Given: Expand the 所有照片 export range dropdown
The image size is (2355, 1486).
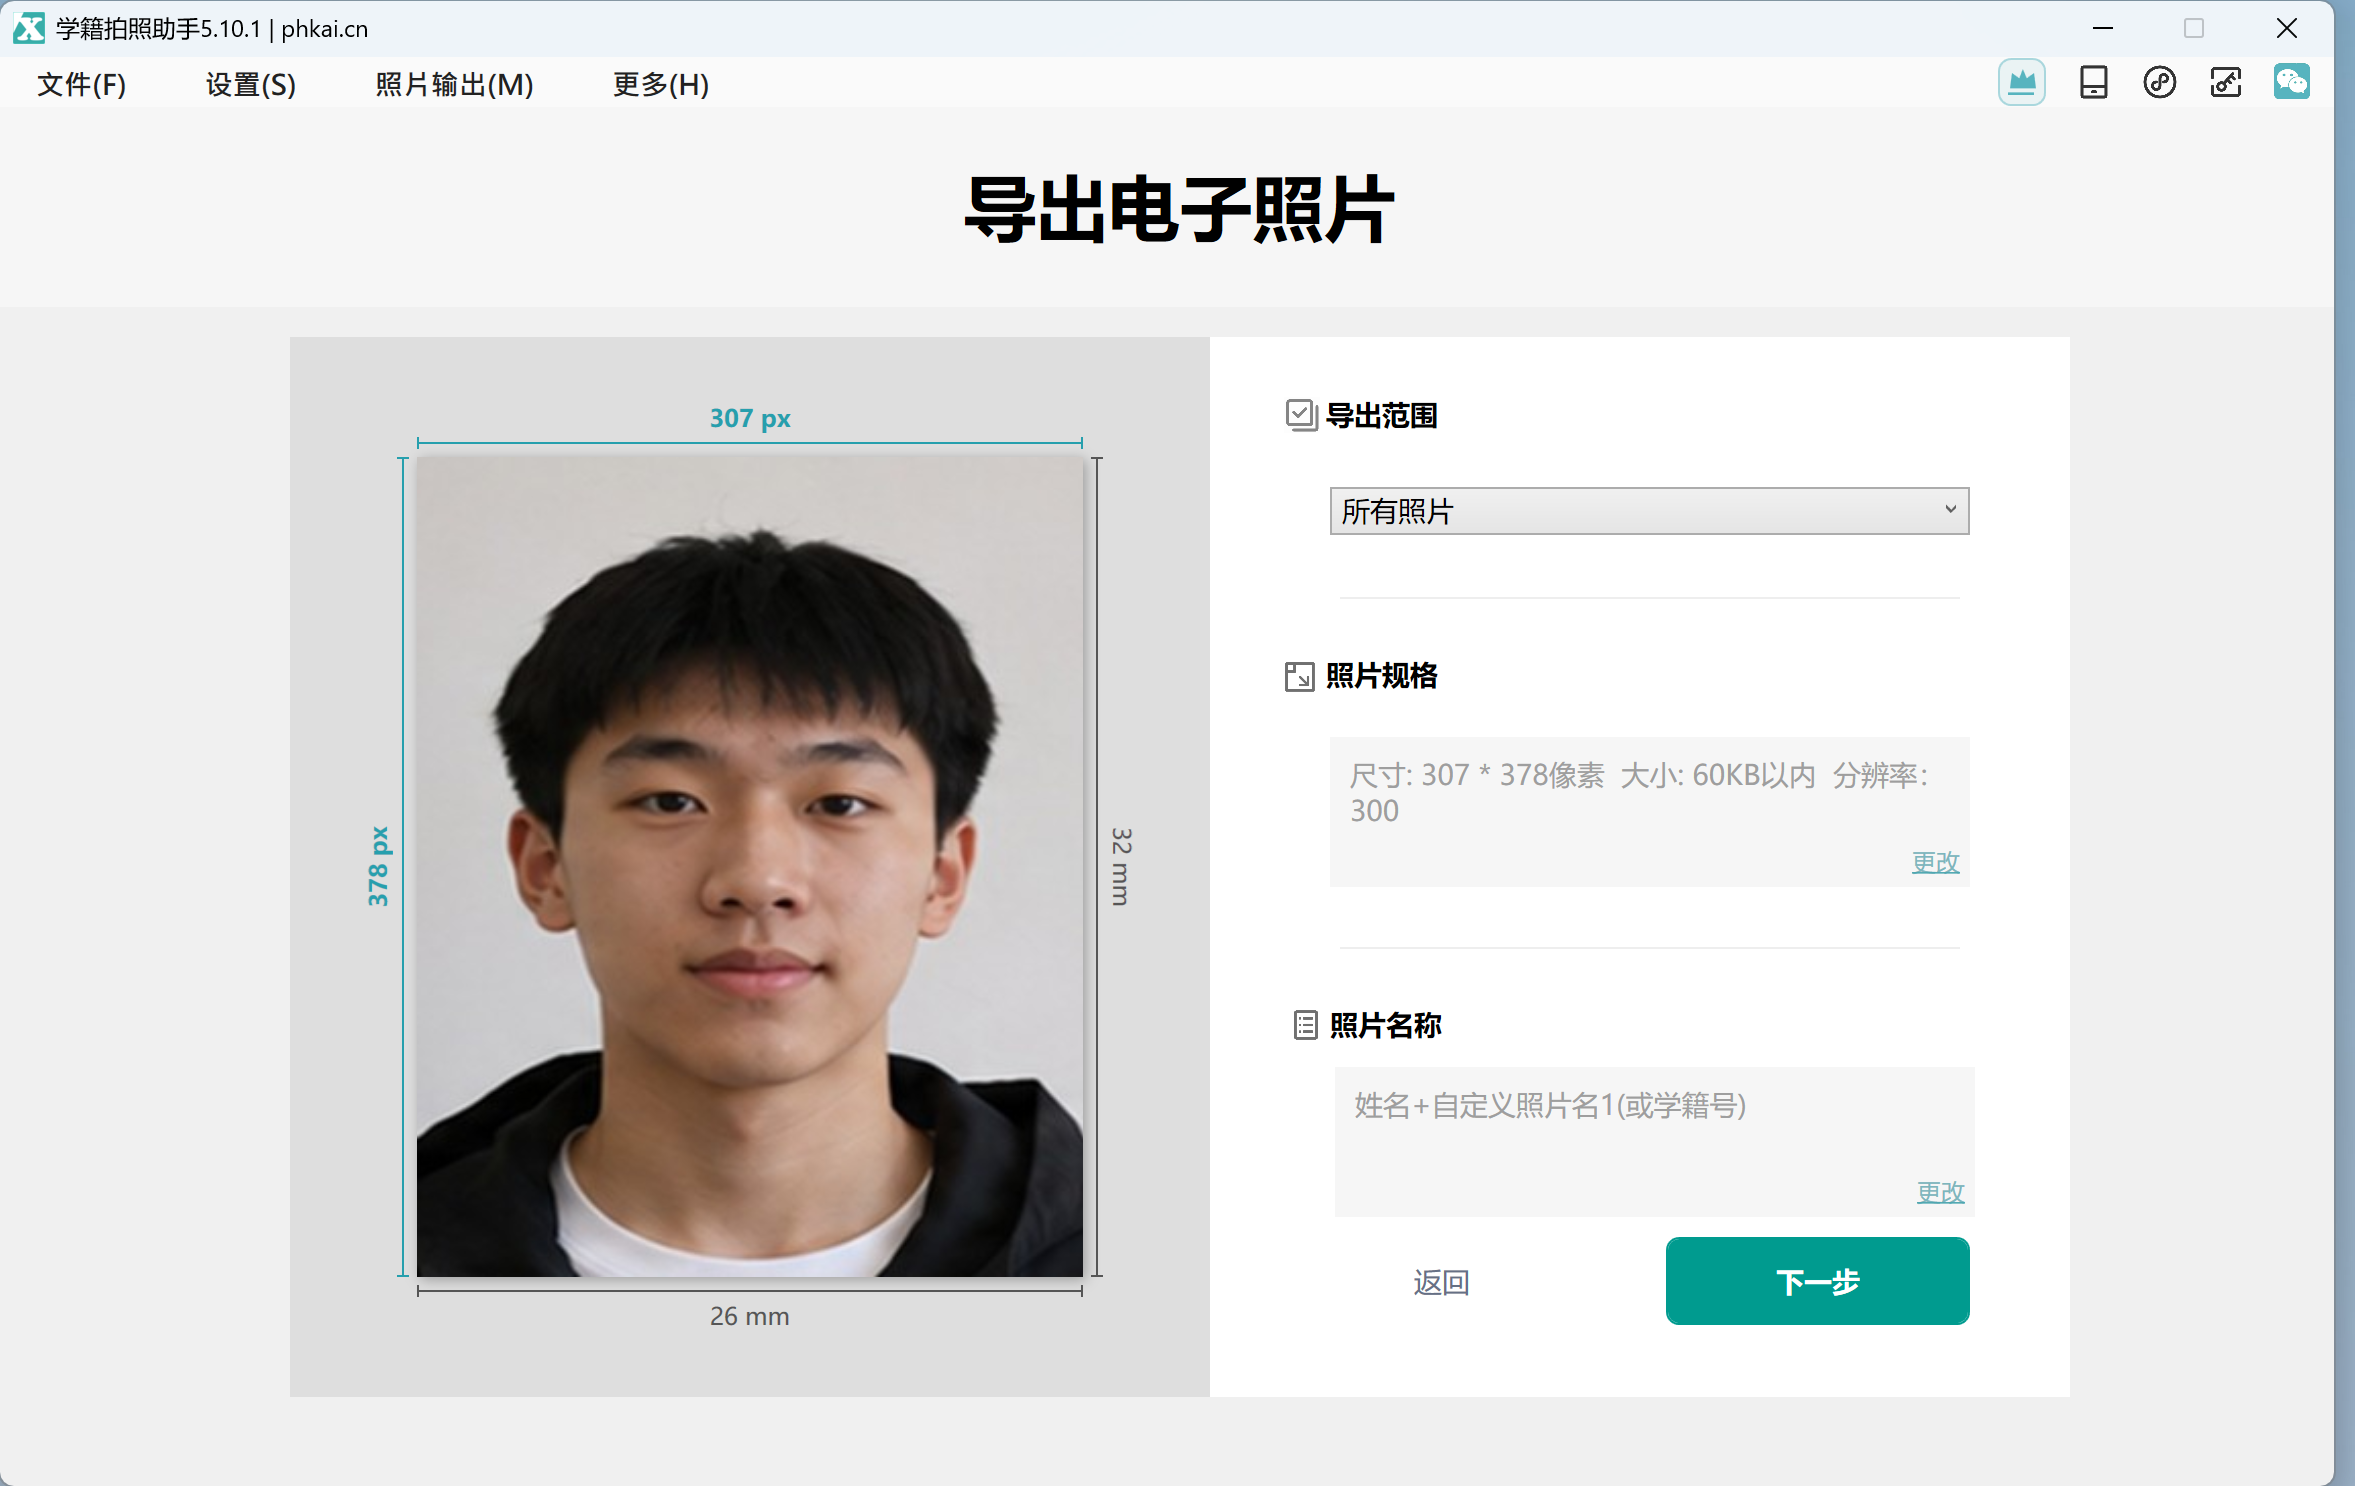Looking at the screenshot, I should [x=1649, y=511].
